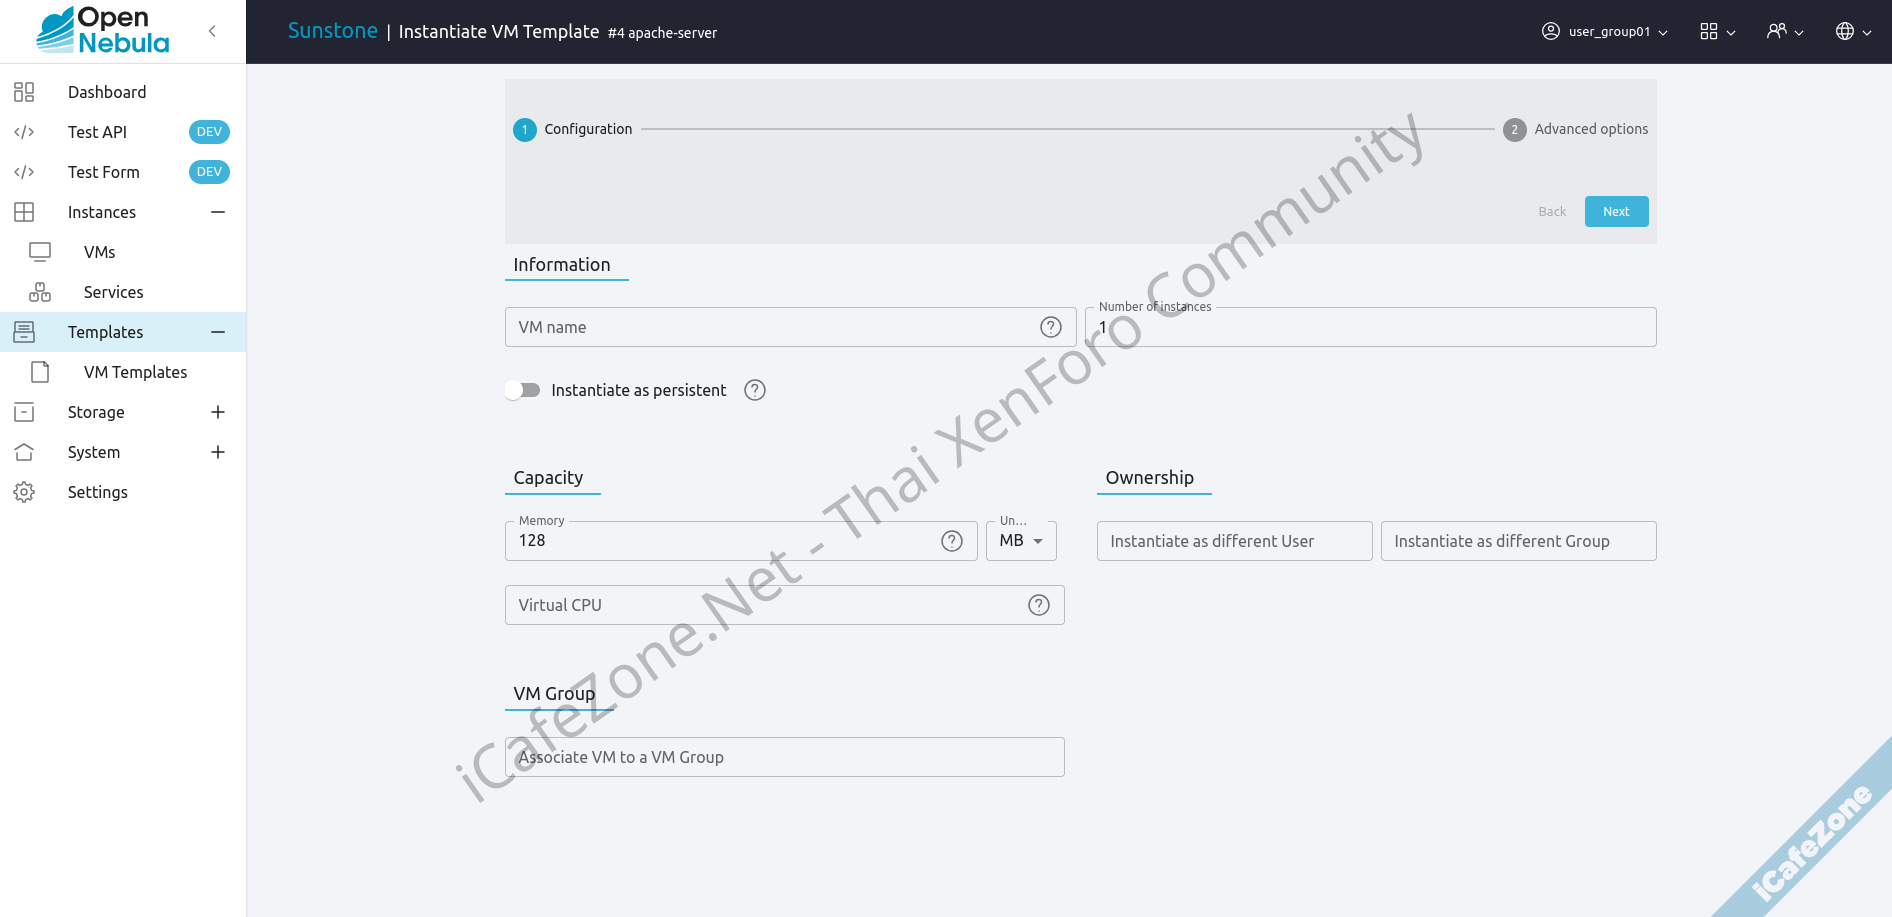The image size is (1892, 917).
Task: Open the group switcher people icon
Action: (x=1784, y=32)
